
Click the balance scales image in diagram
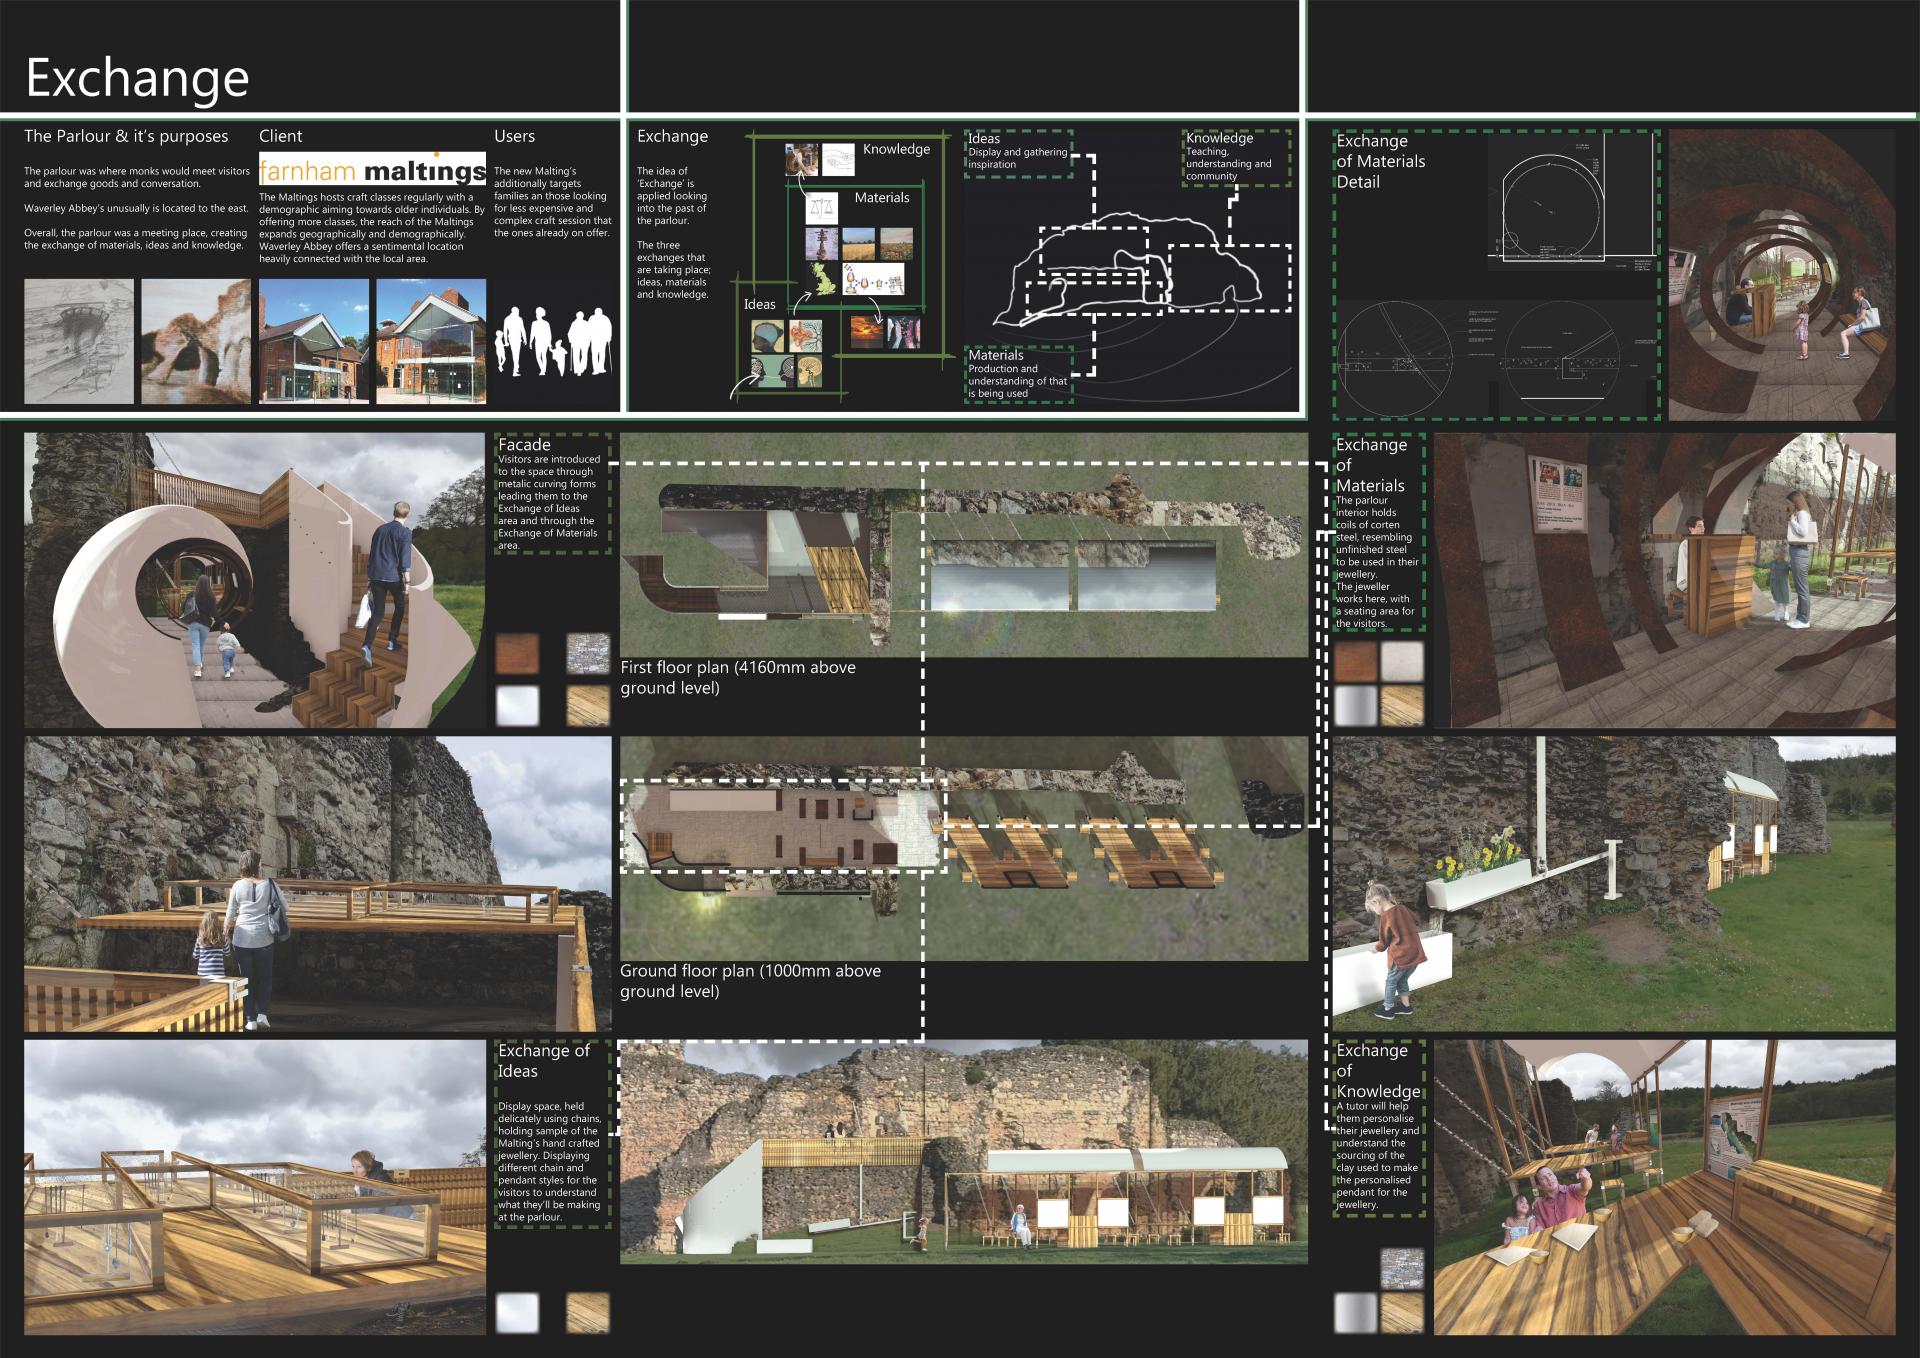click(822, 209)
